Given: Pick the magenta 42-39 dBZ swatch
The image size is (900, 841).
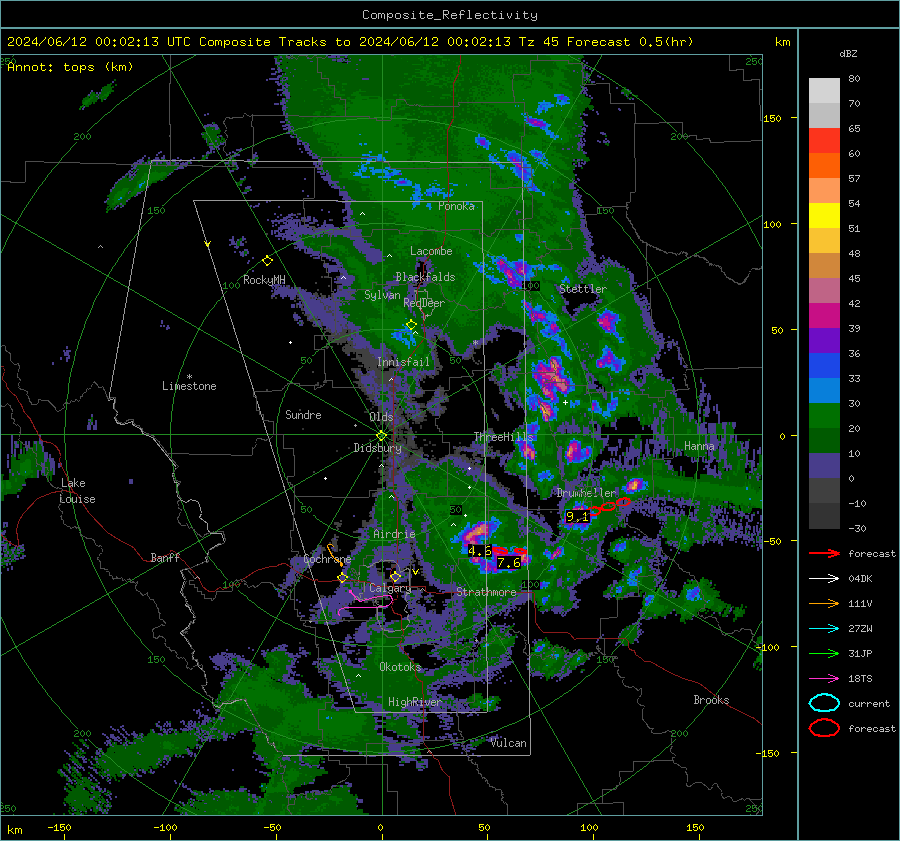Looking at the screenshot, I should pos(824,315).
